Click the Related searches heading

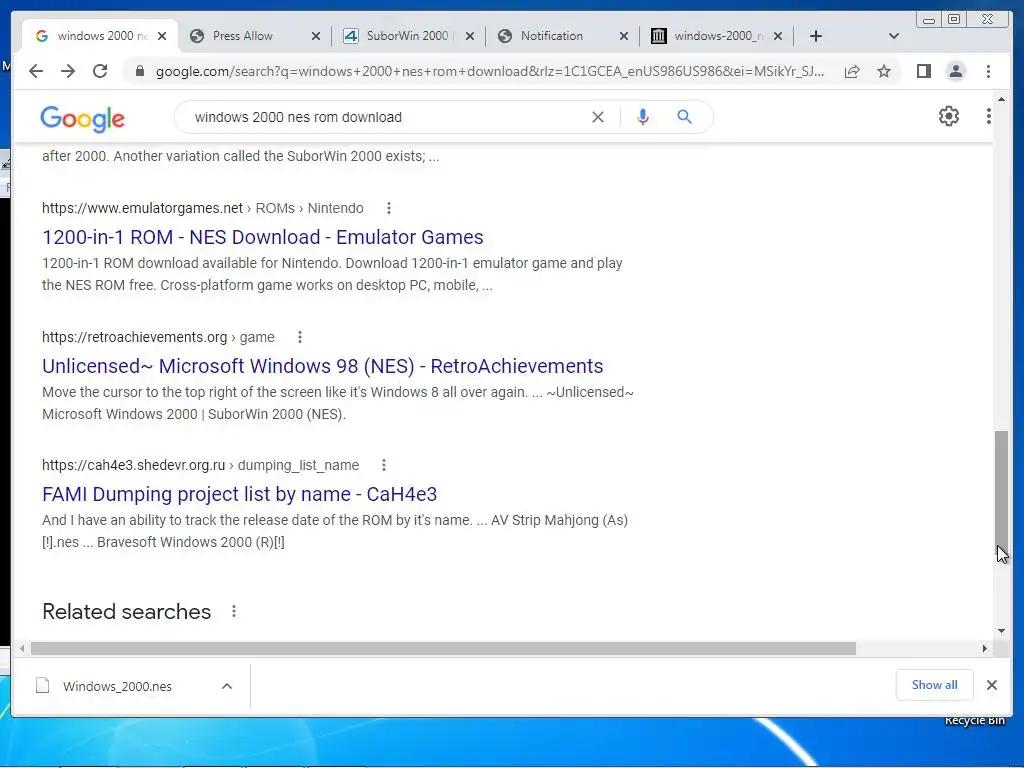point(127,612)
